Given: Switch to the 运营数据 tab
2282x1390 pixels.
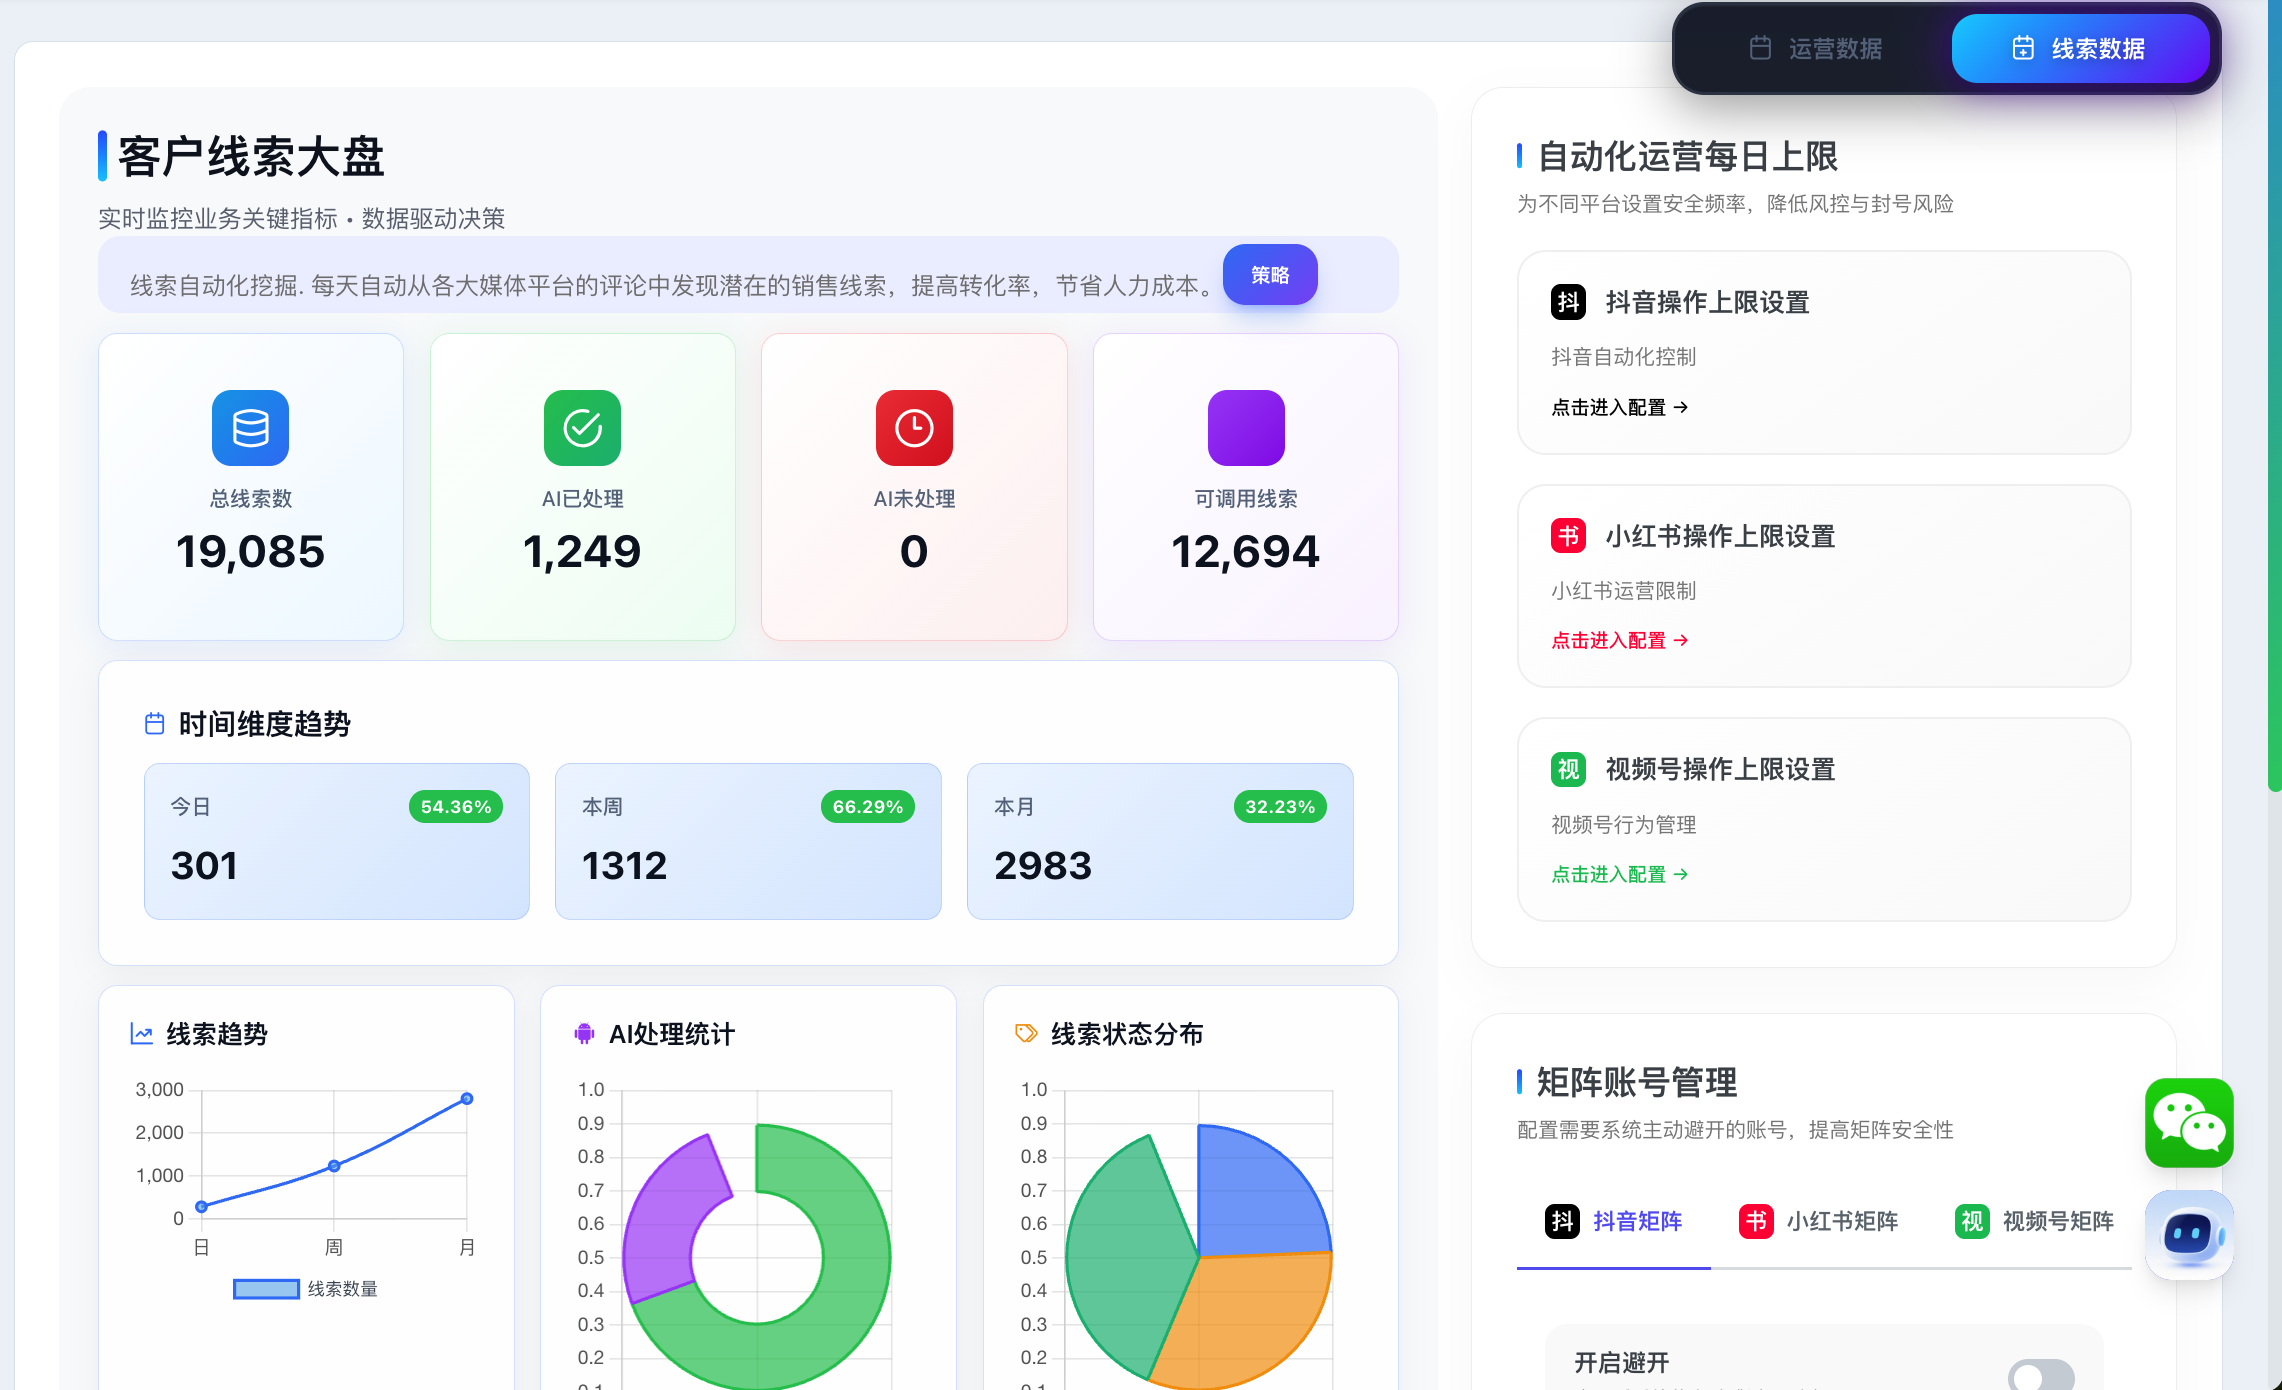Looking at the screenshot, I should [x=1816, y=48].
